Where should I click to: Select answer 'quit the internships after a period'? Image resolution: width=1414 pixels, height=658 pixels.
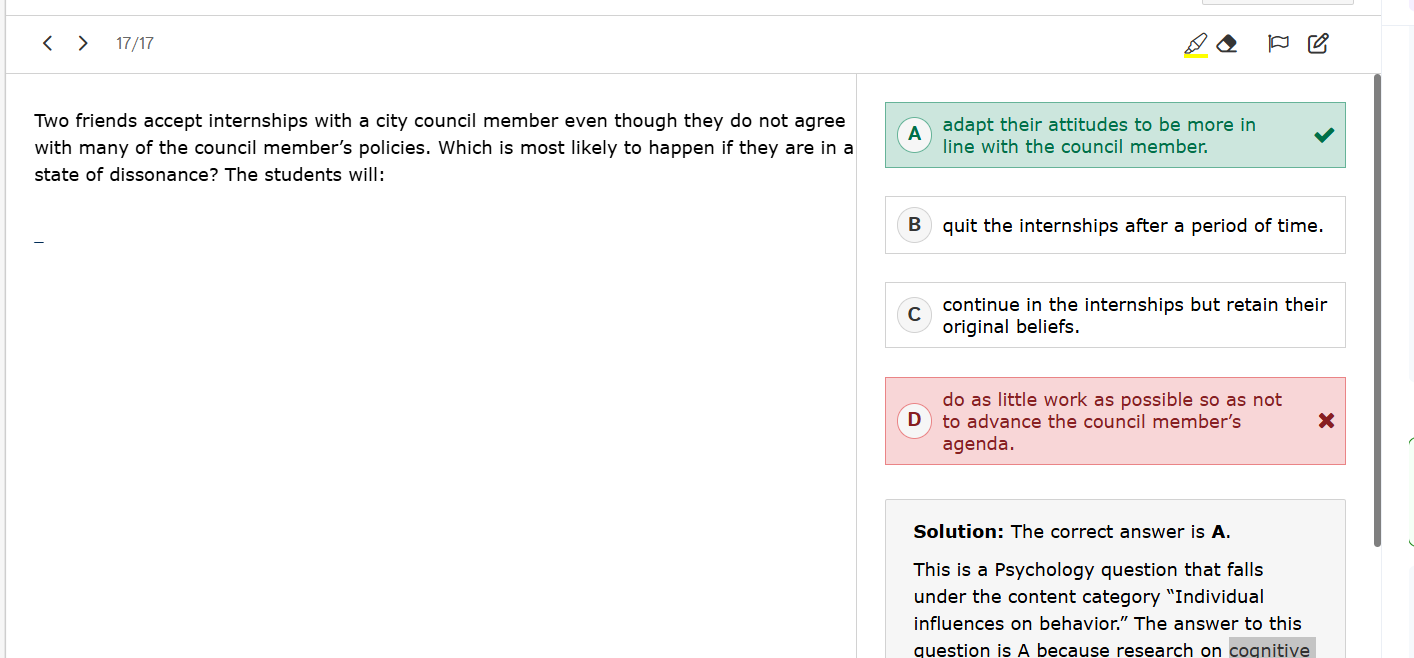[1132, 226]
